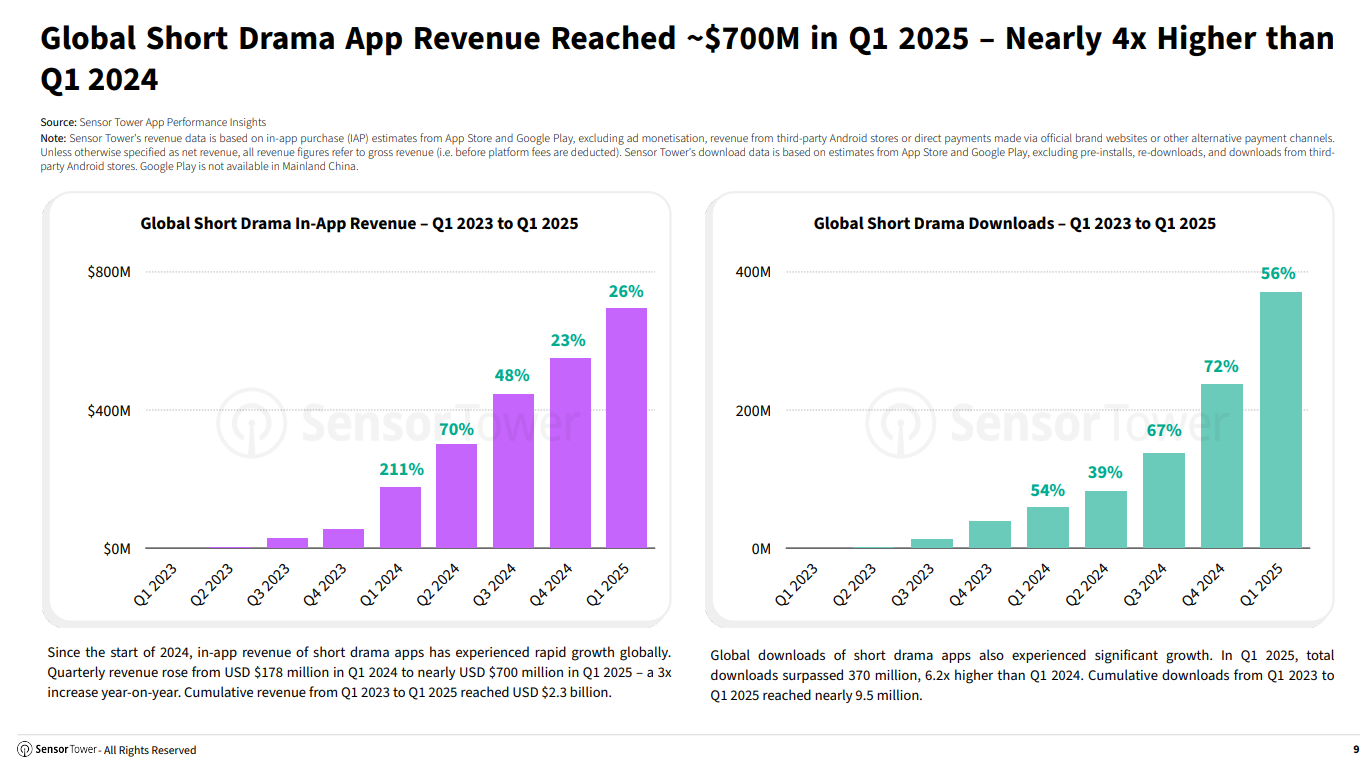1370x760 pixels.
Task: Select the teal Q1 2025 downloads bar
Action: [x=1280, y=420]
